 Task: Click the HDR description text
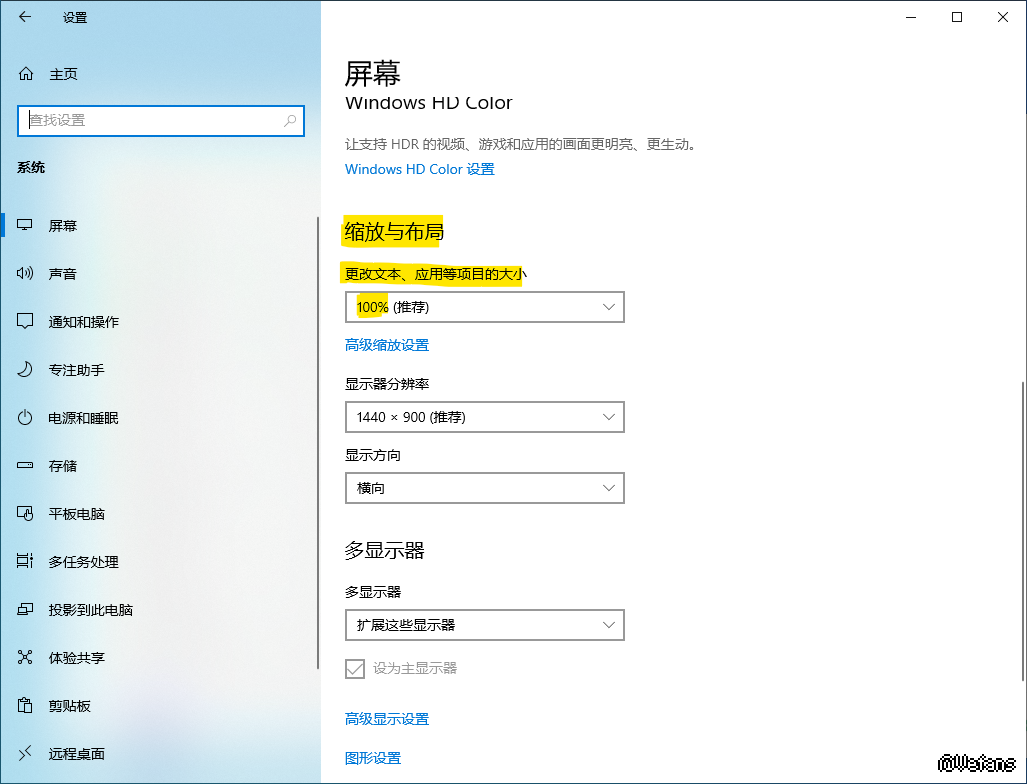(x=523, y=144)
